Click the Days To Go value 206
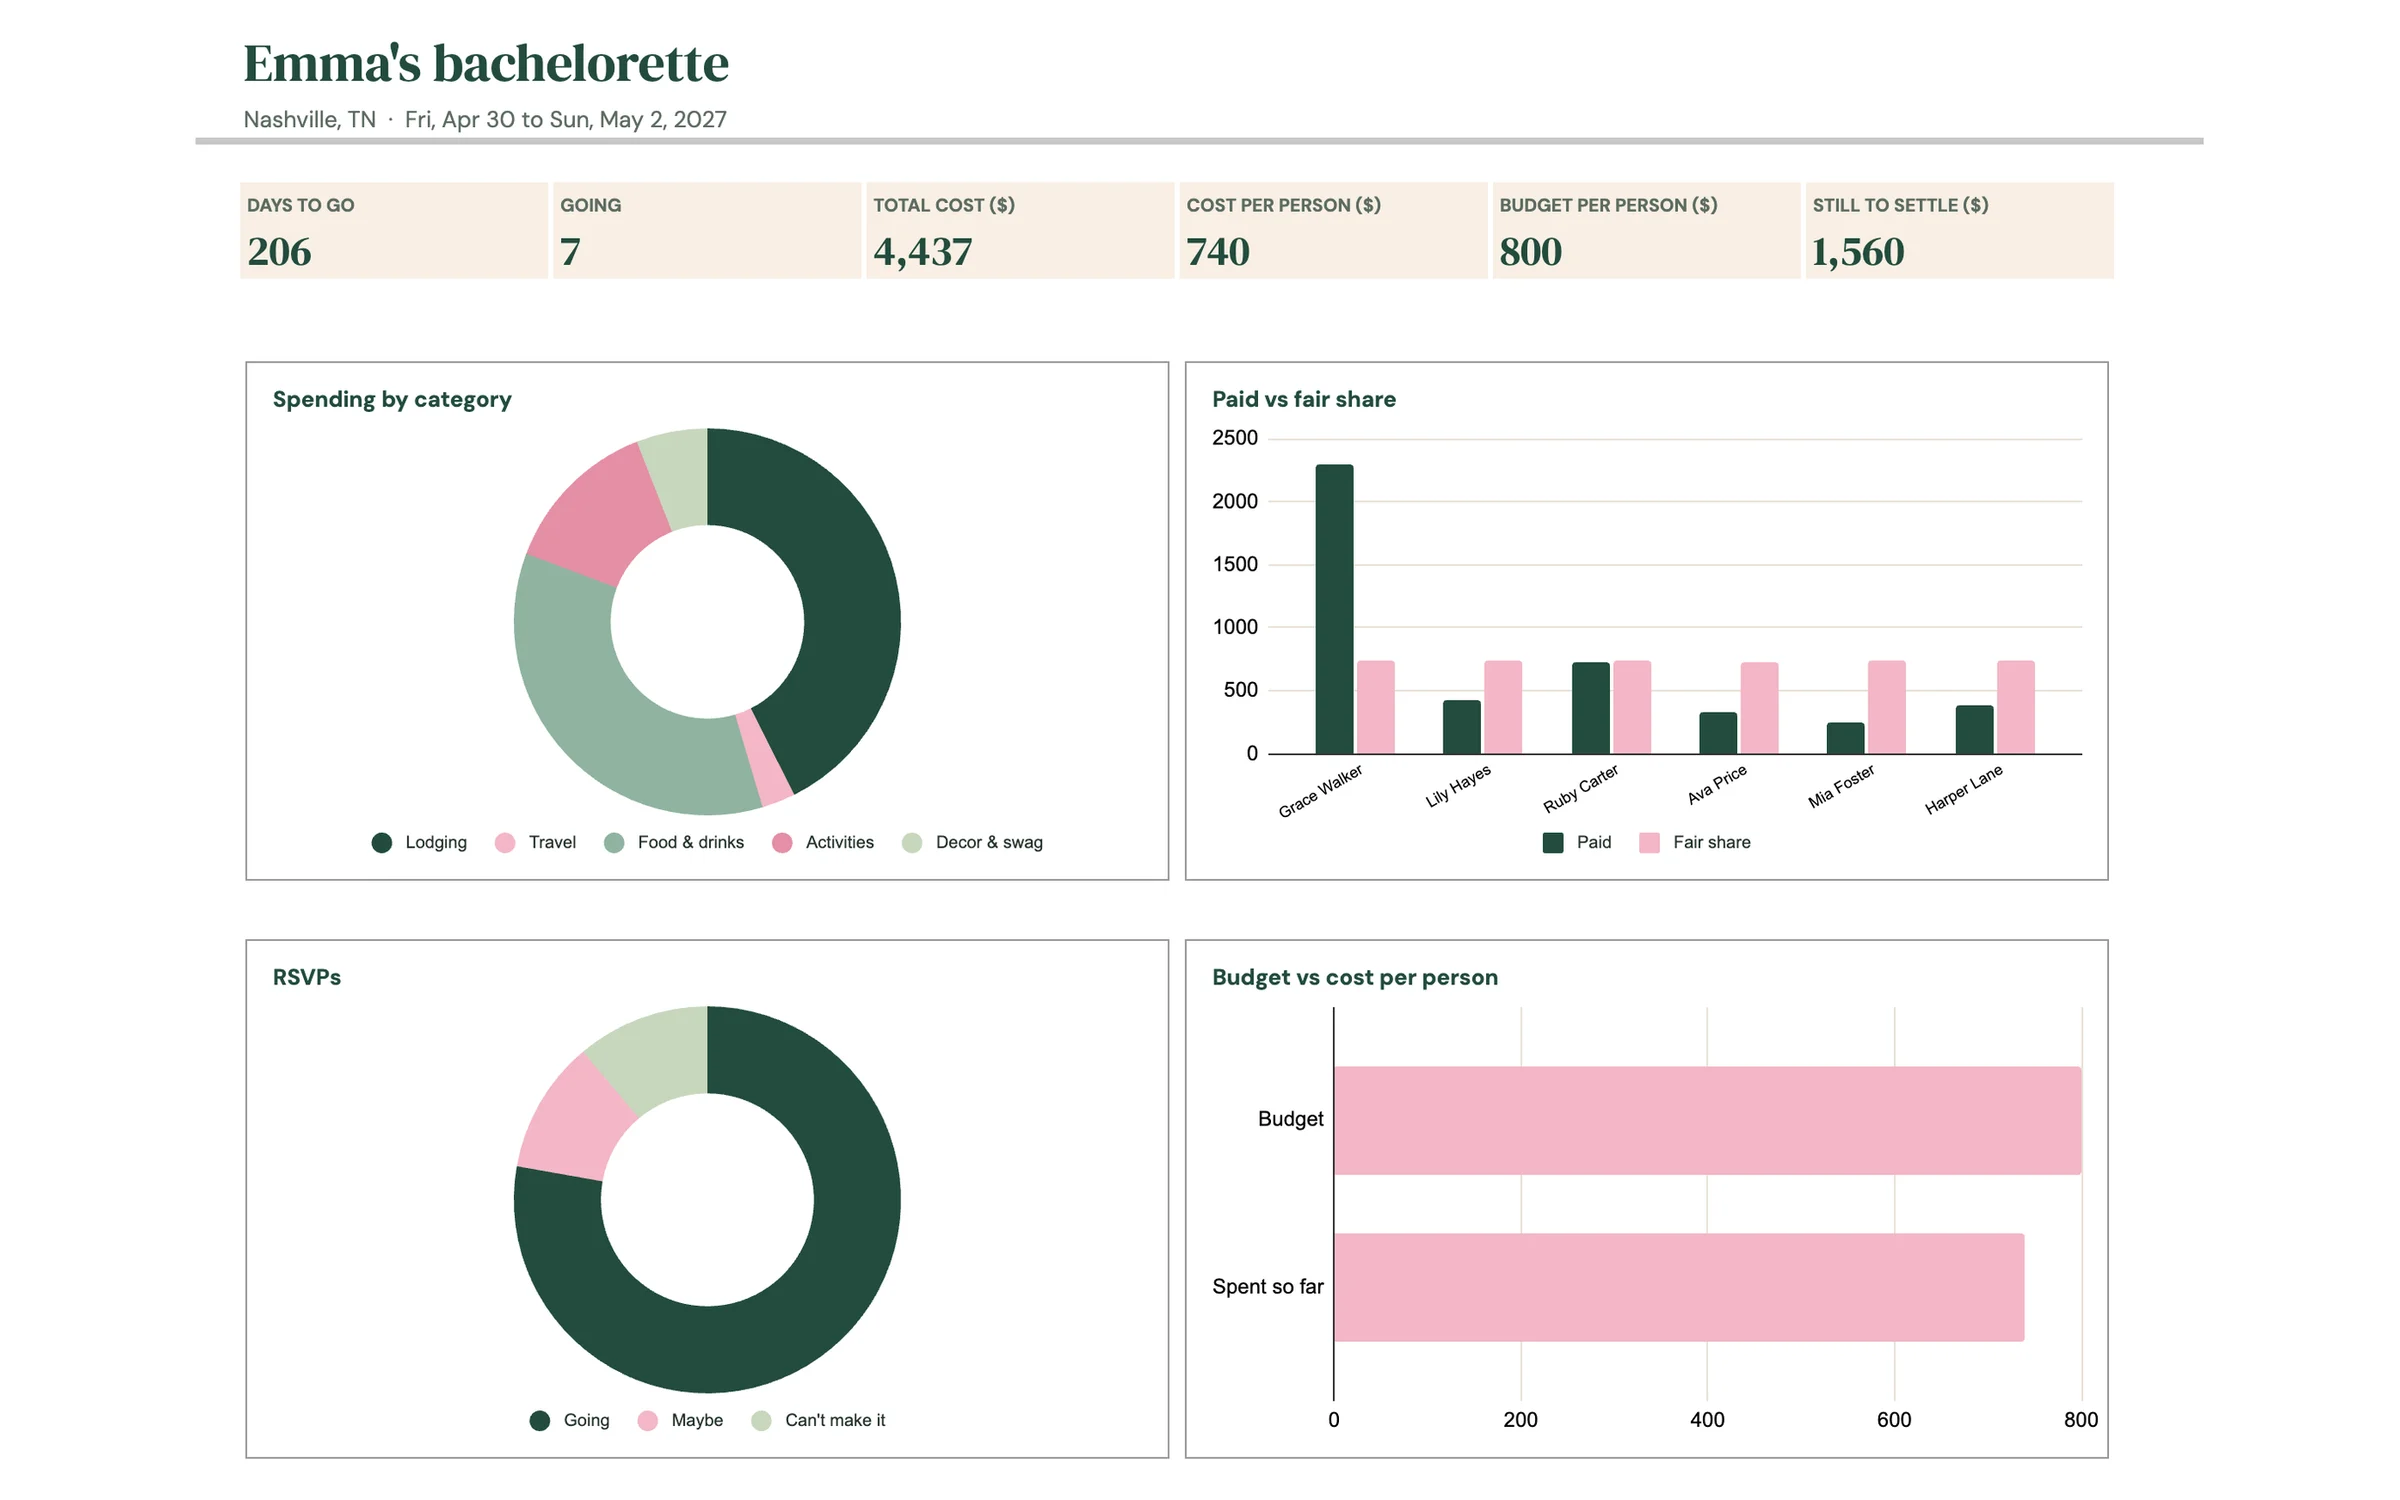This screenshot has width=2400, height=1500. [279, 252]
